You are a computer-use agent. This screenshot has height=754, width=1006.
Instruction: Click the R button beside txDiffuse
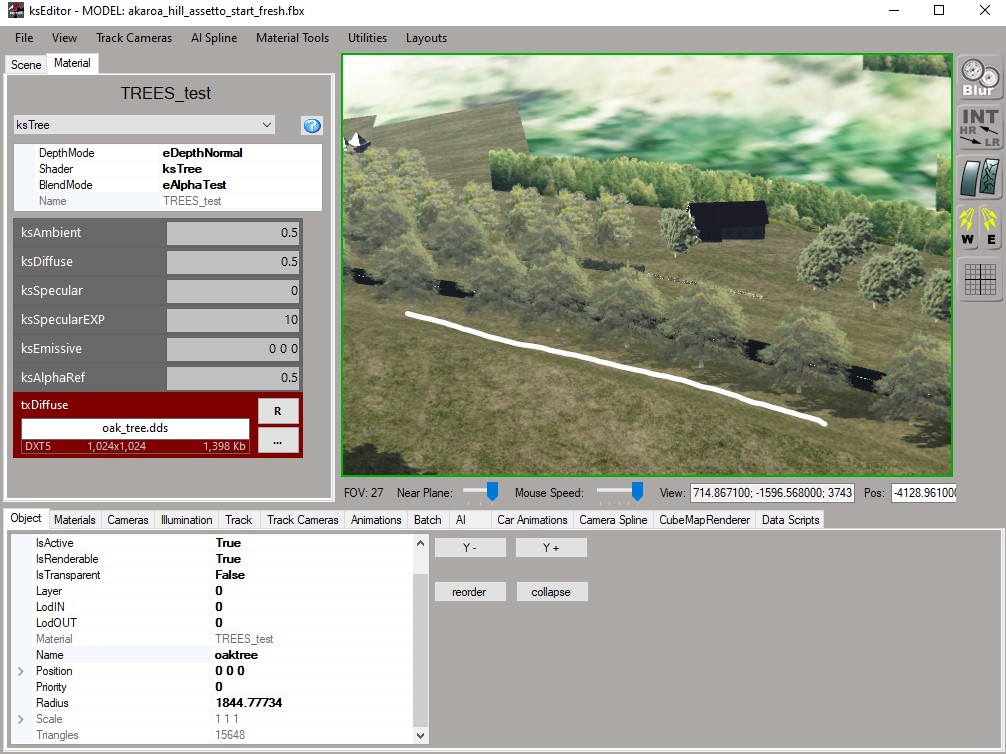[x=278, y=411]
